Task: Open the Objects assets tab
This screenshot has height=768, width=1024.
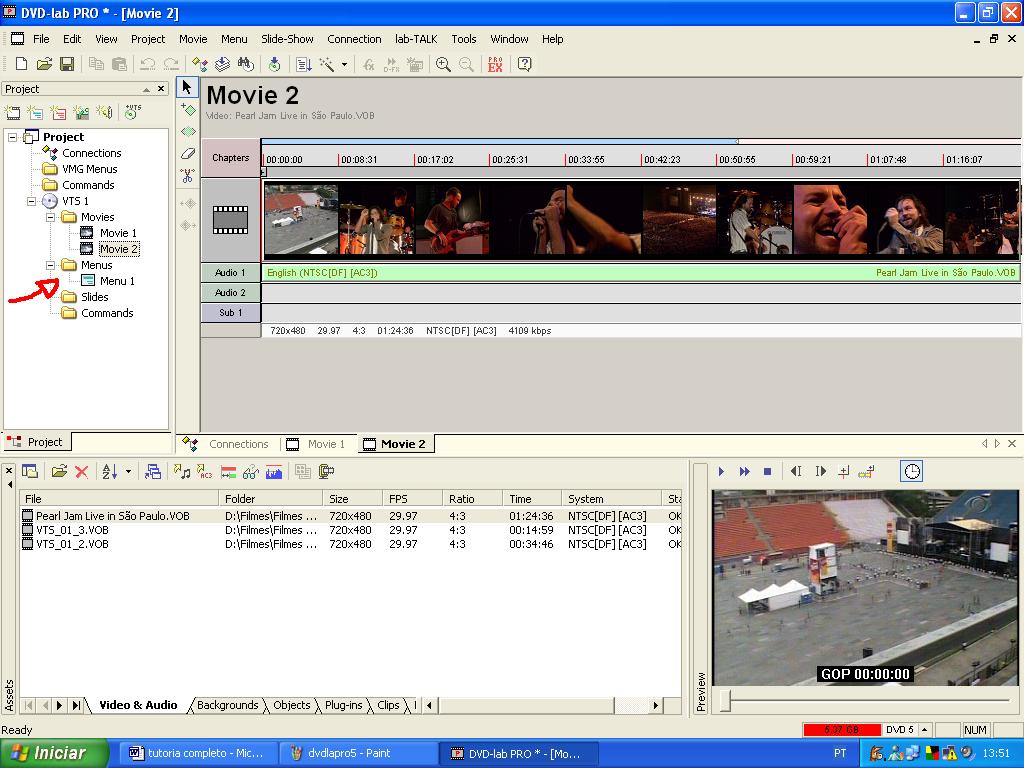Action: 291,705
